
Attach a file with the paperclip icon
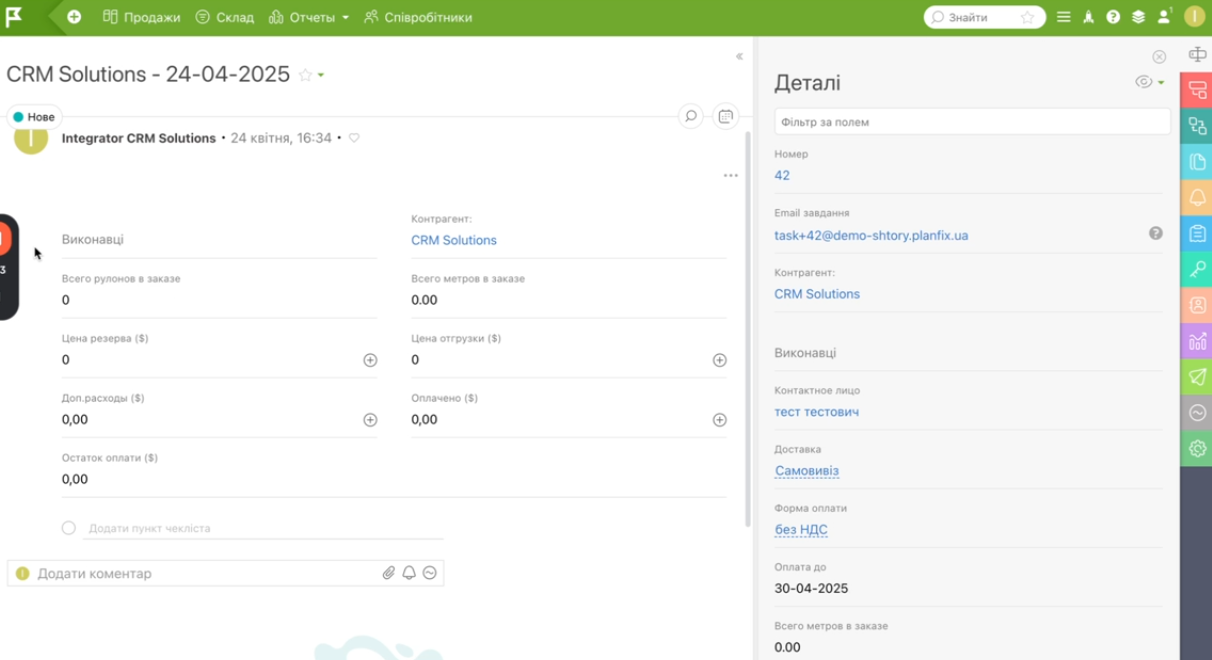(x=389, y=573)
